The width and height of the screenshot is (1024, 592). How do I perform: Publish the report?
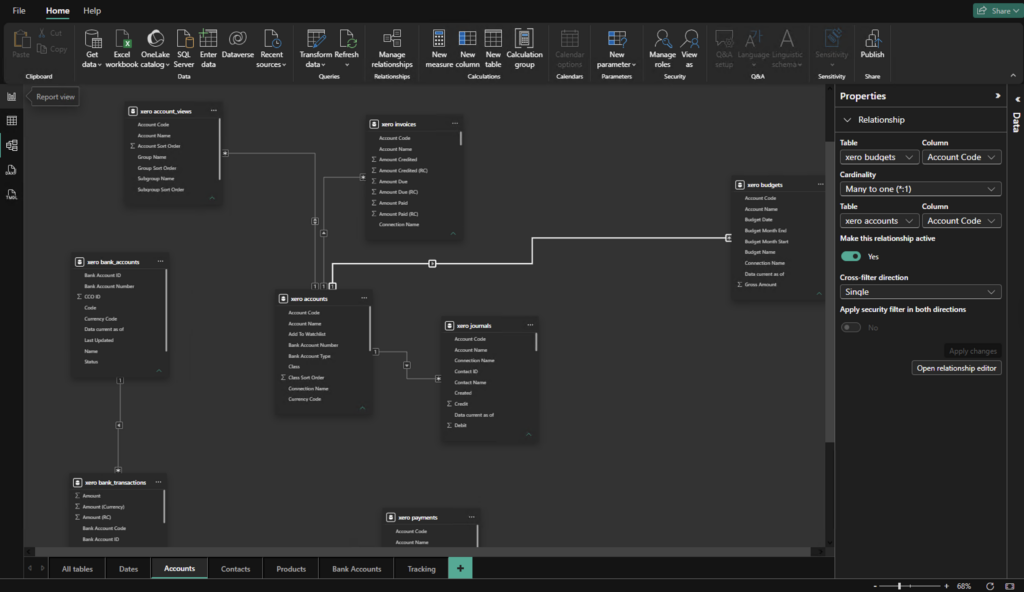872,44
